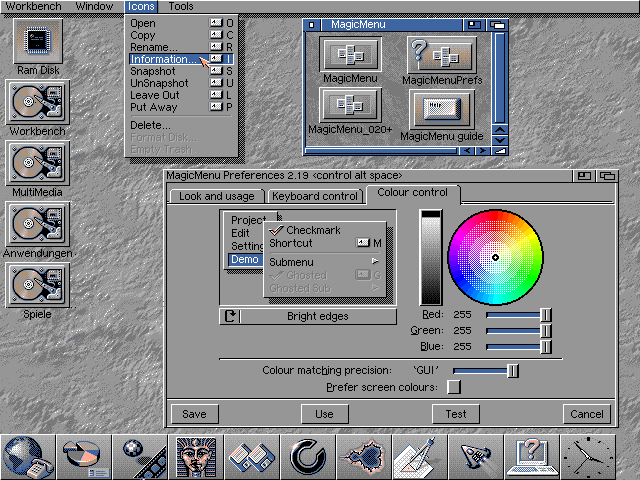Open the Ram Disk icon
The width and height of the screenshot is (640, 480).
coord(38,41)
